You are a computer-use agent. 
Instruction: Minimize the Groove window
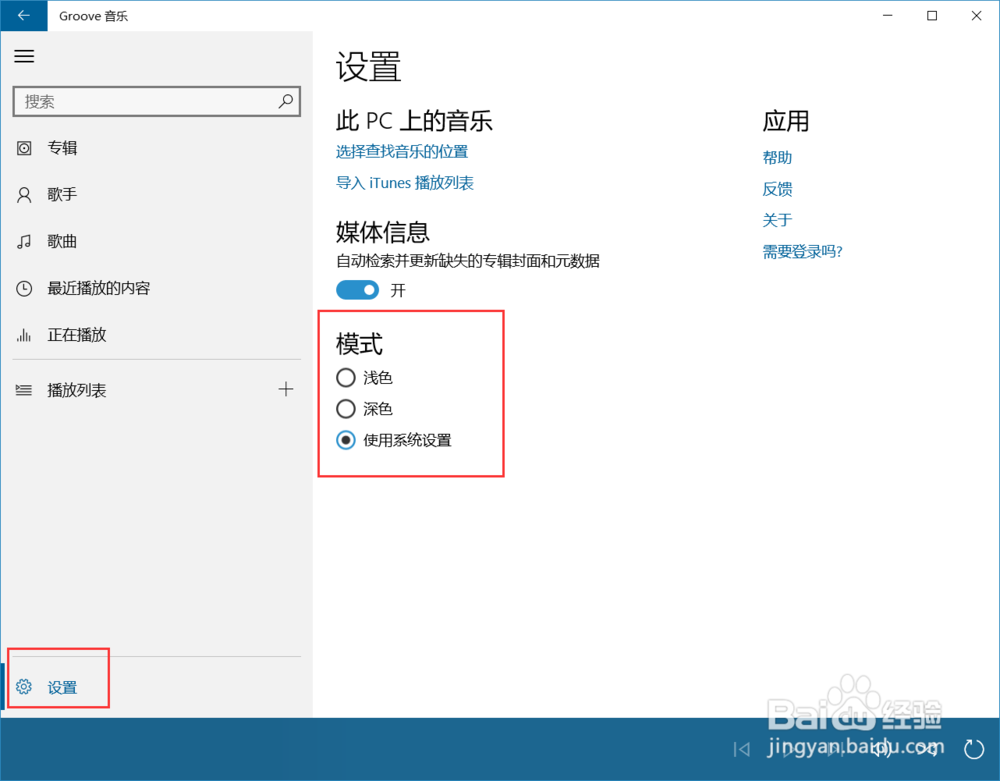[887, 15]
